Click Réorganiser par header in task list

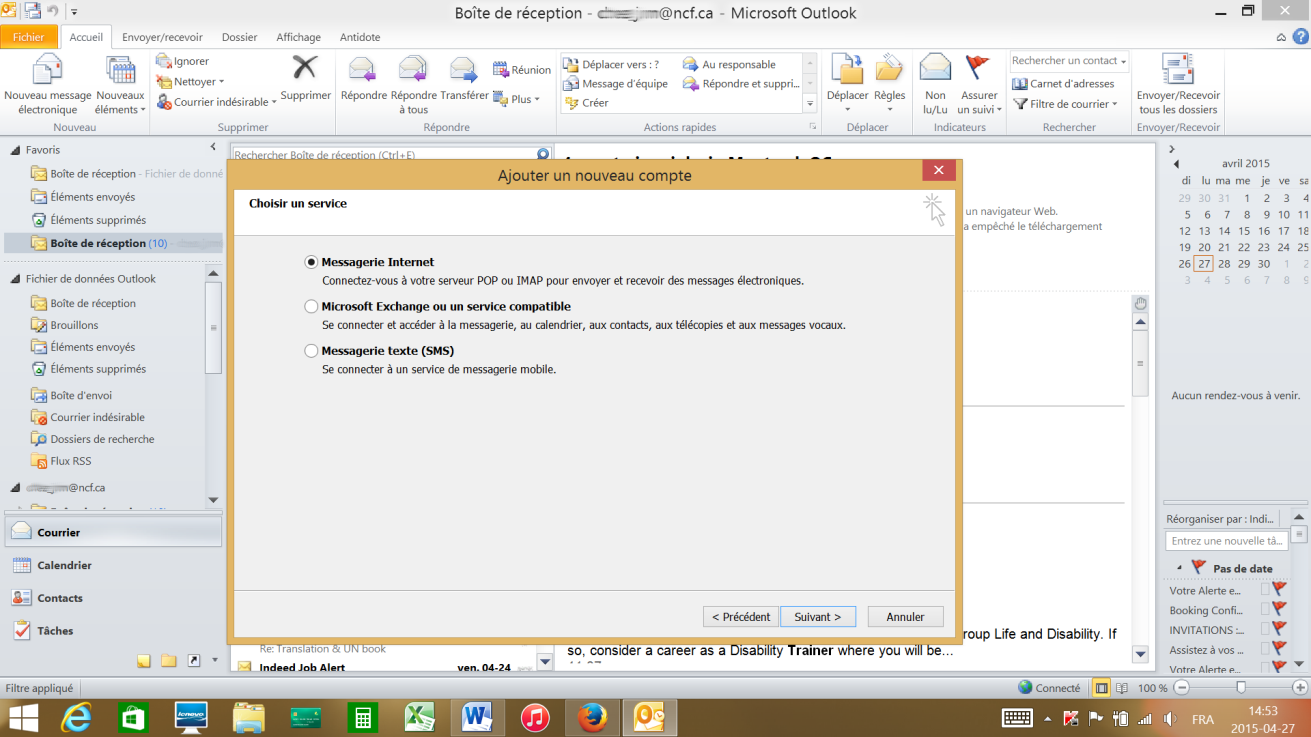(1220, 519)
